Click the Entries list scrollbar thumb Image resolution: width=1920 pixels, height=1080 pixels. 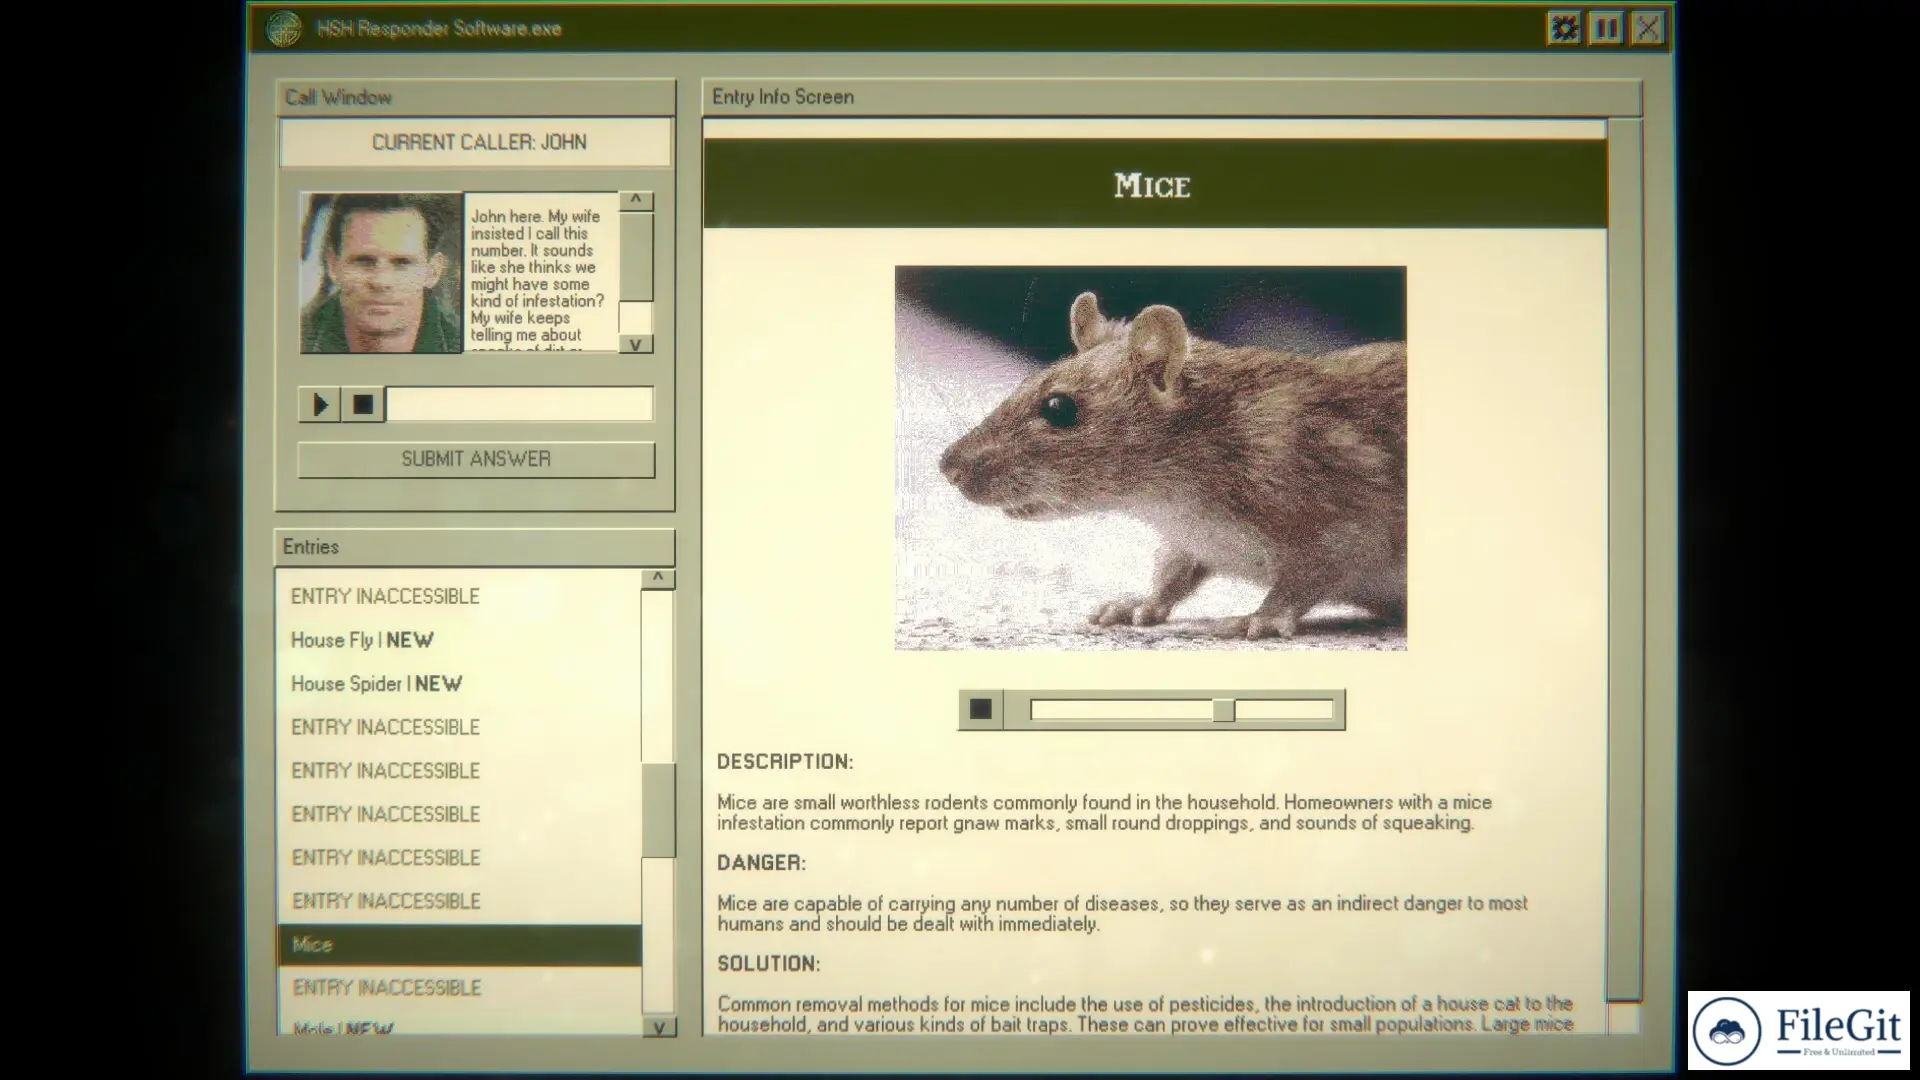[658, 810]
